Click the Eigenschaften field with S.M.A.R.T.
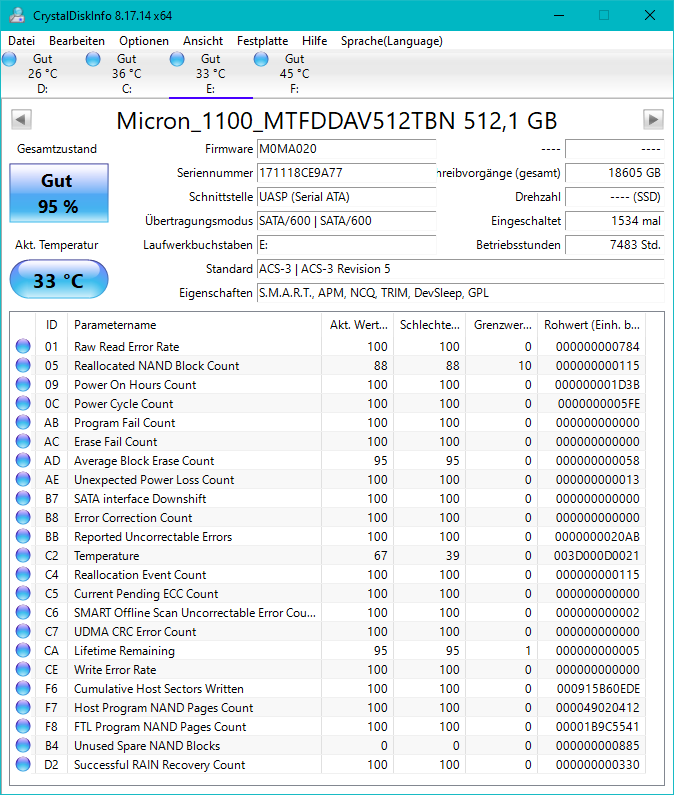The height and width of the screenshot is (795, 674). pyautogui.click(x=460, y=293)
